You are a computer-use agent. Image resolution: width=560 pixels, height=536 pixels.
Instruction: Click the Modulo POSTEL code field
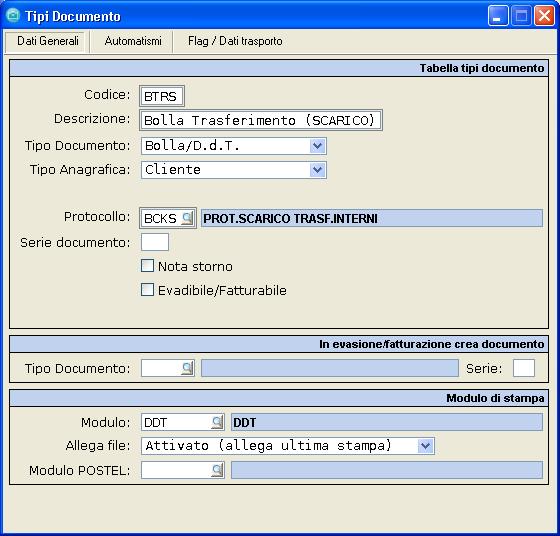(x=176, y=470)
